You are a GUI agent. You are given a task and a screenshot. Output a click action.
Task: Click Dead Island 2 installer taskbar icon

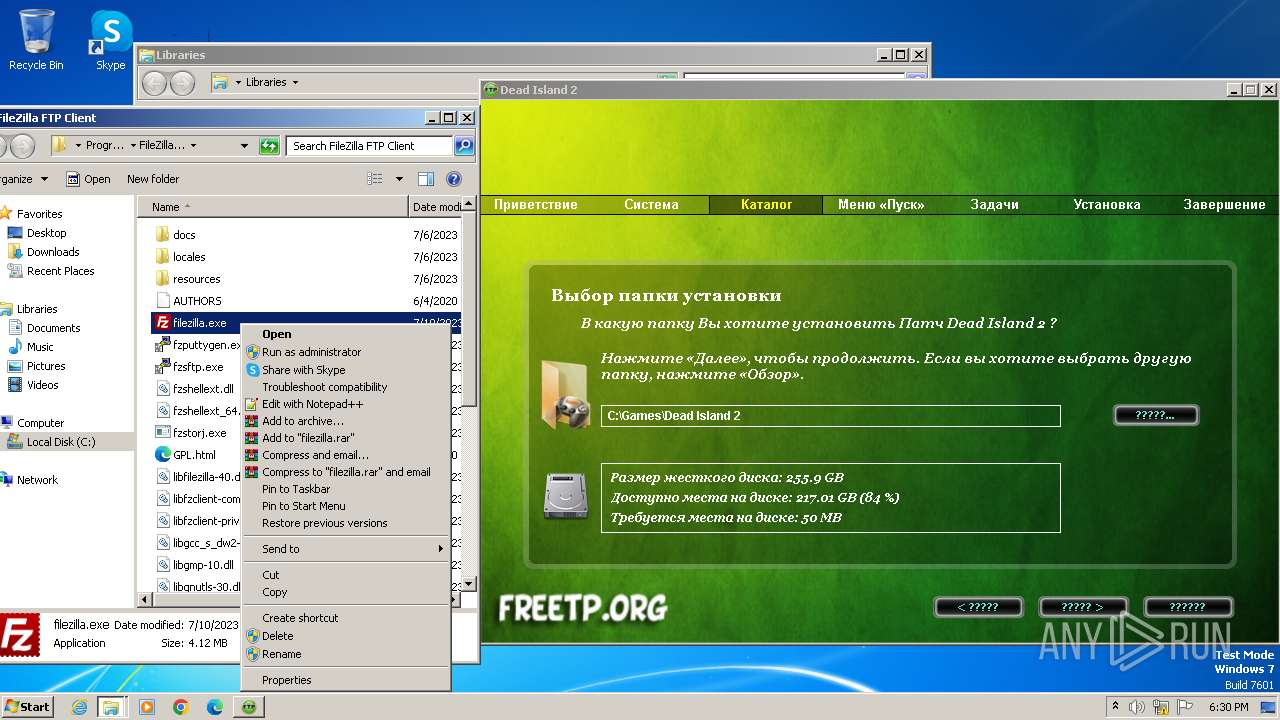[x=248, y=707]
